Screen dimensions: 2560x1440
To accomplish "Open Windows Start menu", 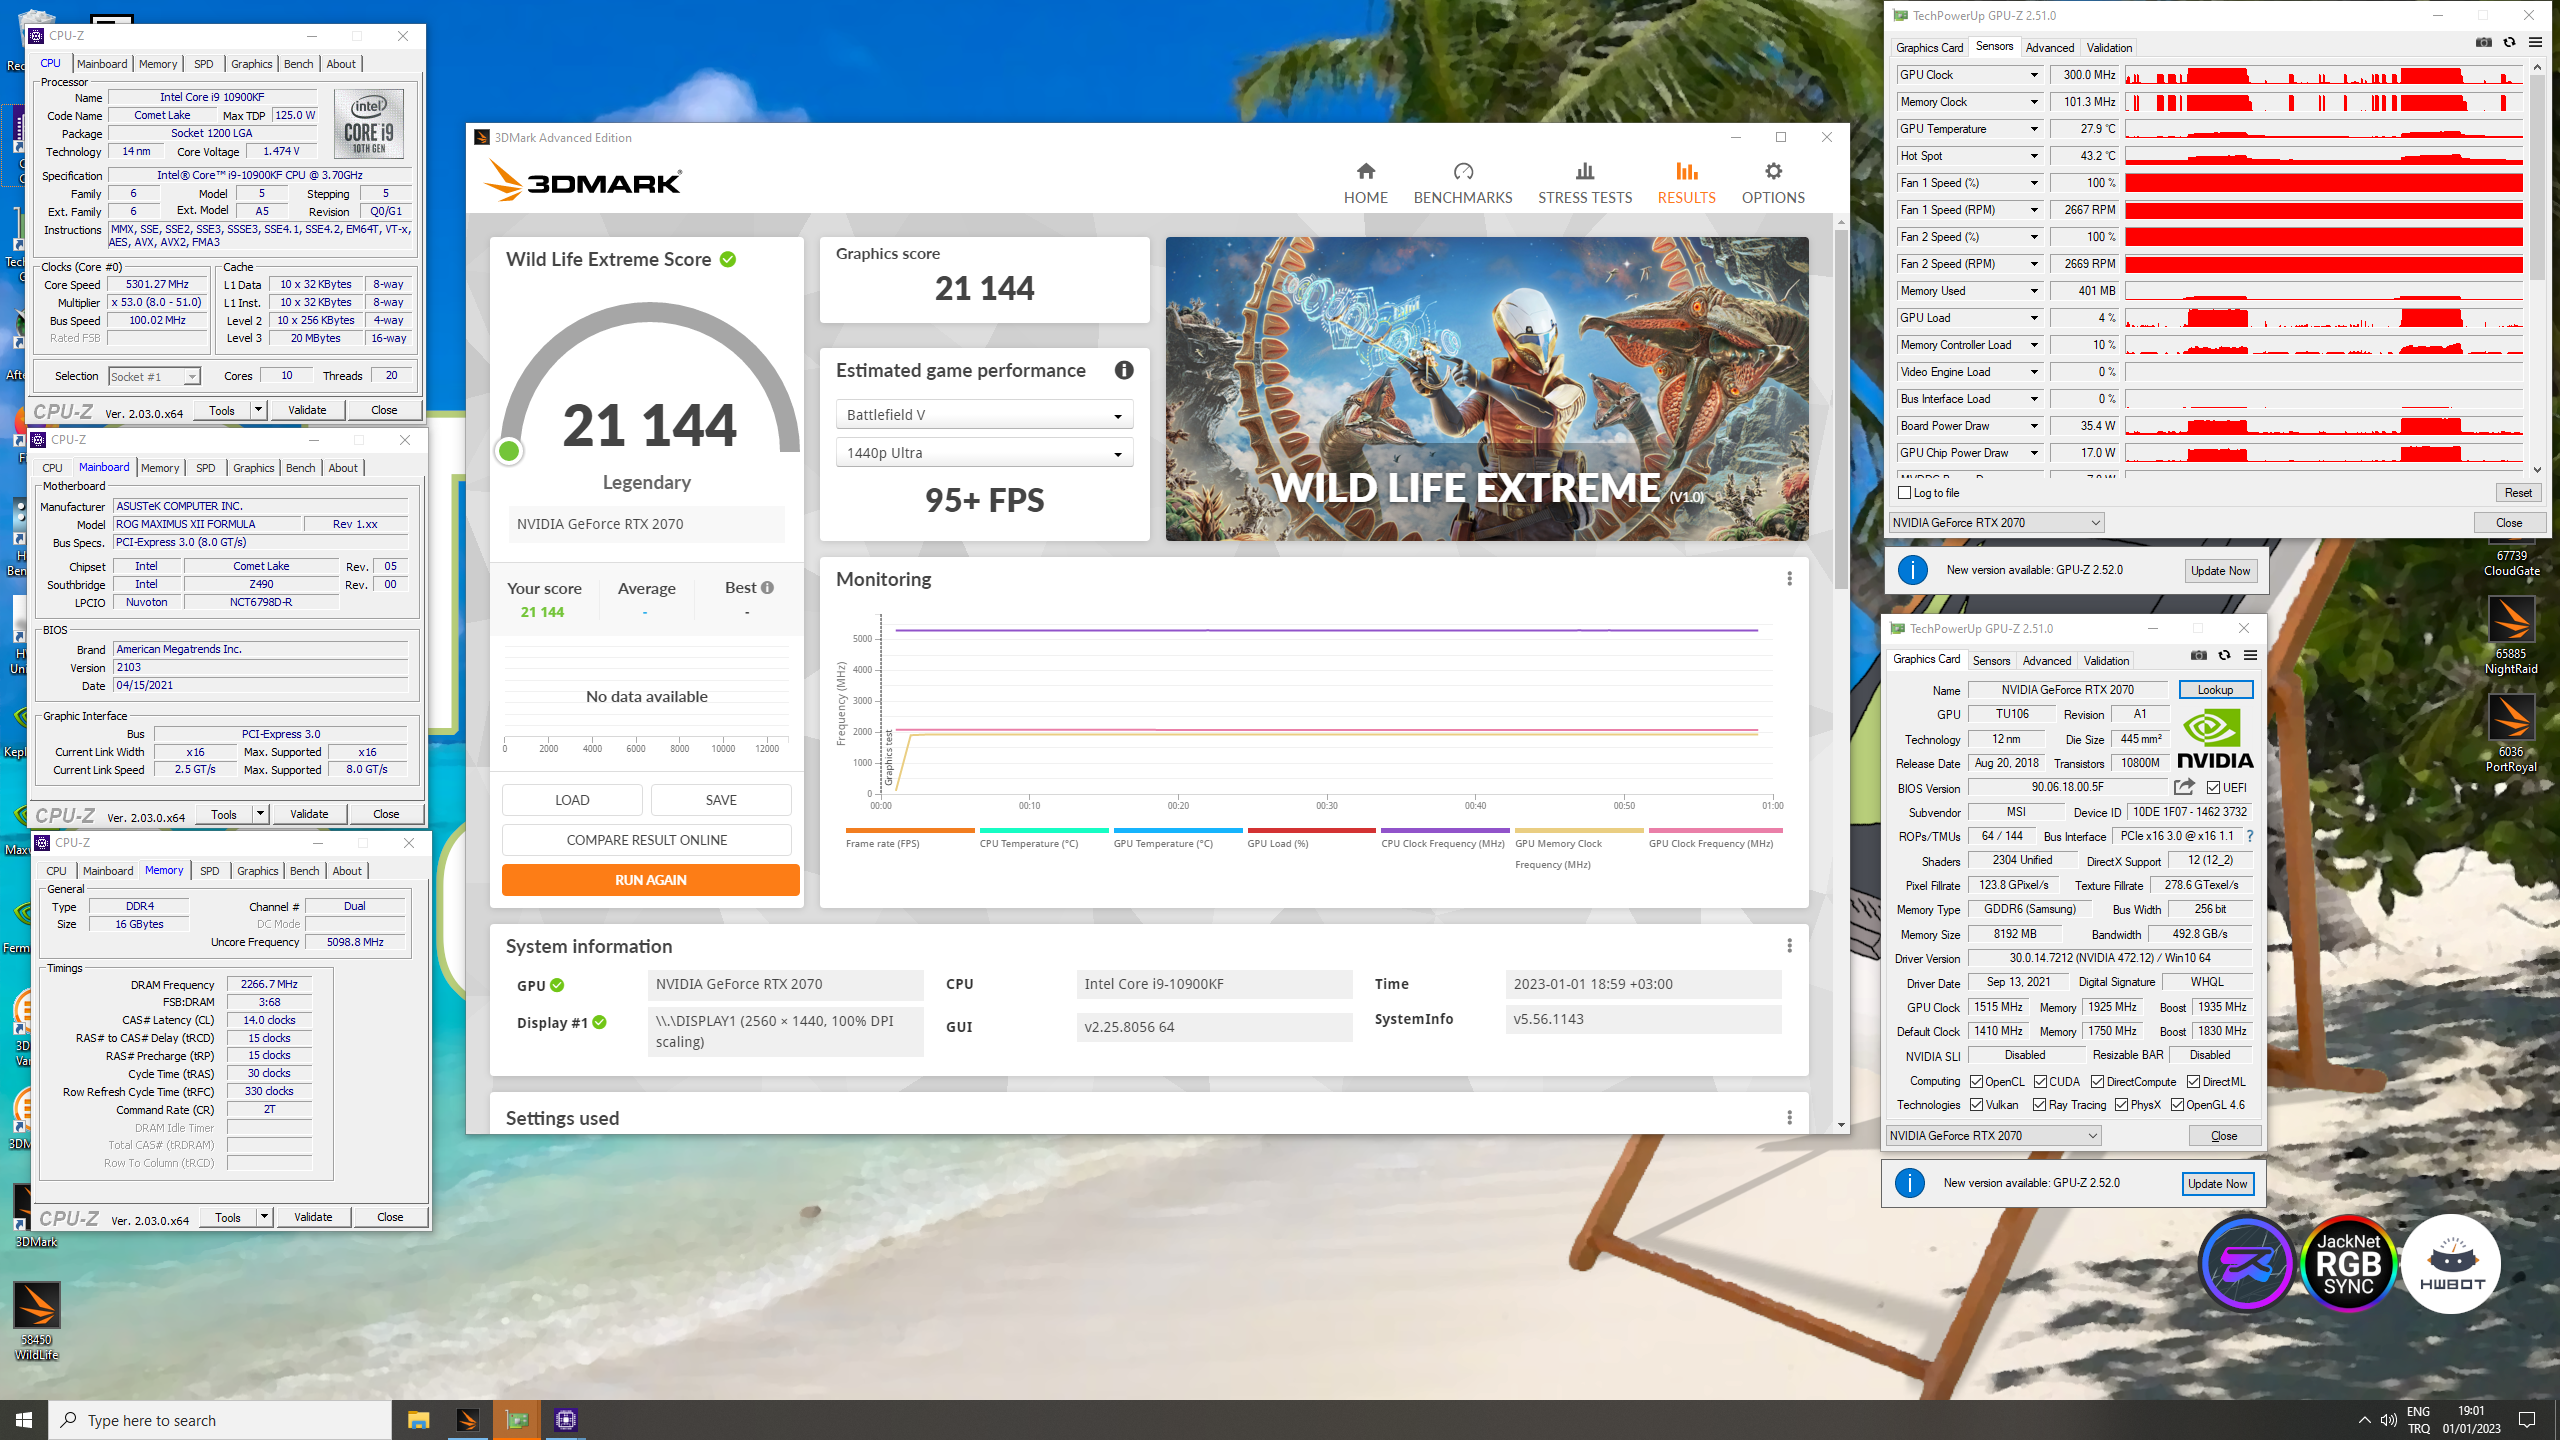I will tap(24, 1420).
